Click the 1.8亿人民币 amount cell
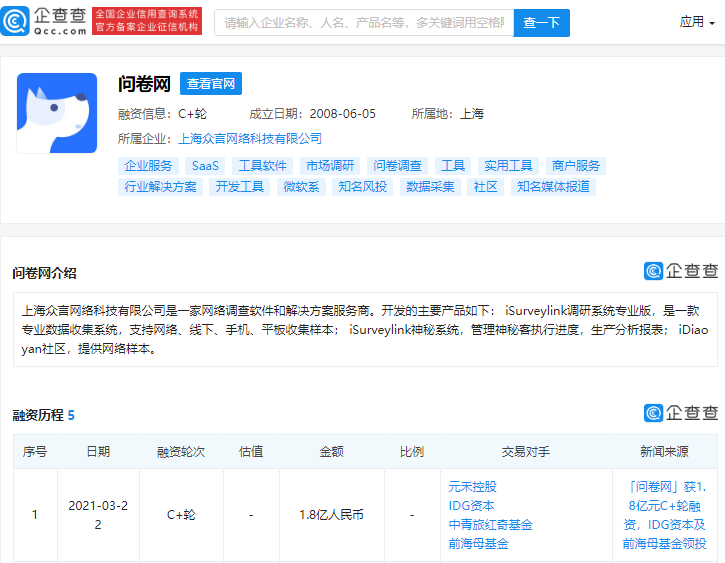Screen dimensions: 725x563 point(332,515)
